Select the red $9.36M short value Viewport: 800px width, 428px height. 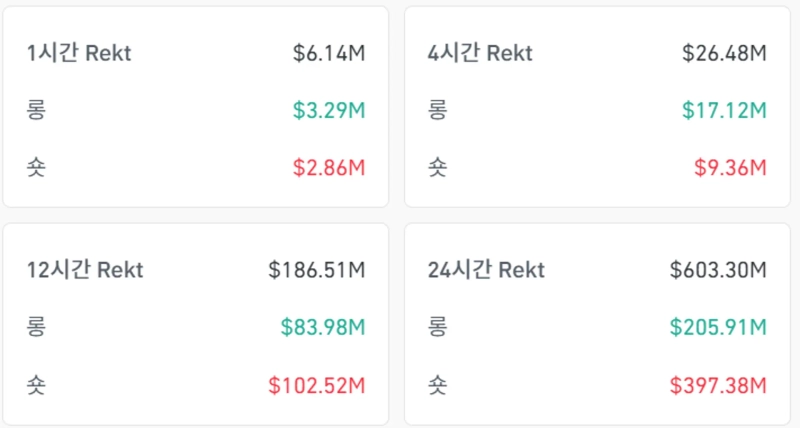(x=730, y=167)
